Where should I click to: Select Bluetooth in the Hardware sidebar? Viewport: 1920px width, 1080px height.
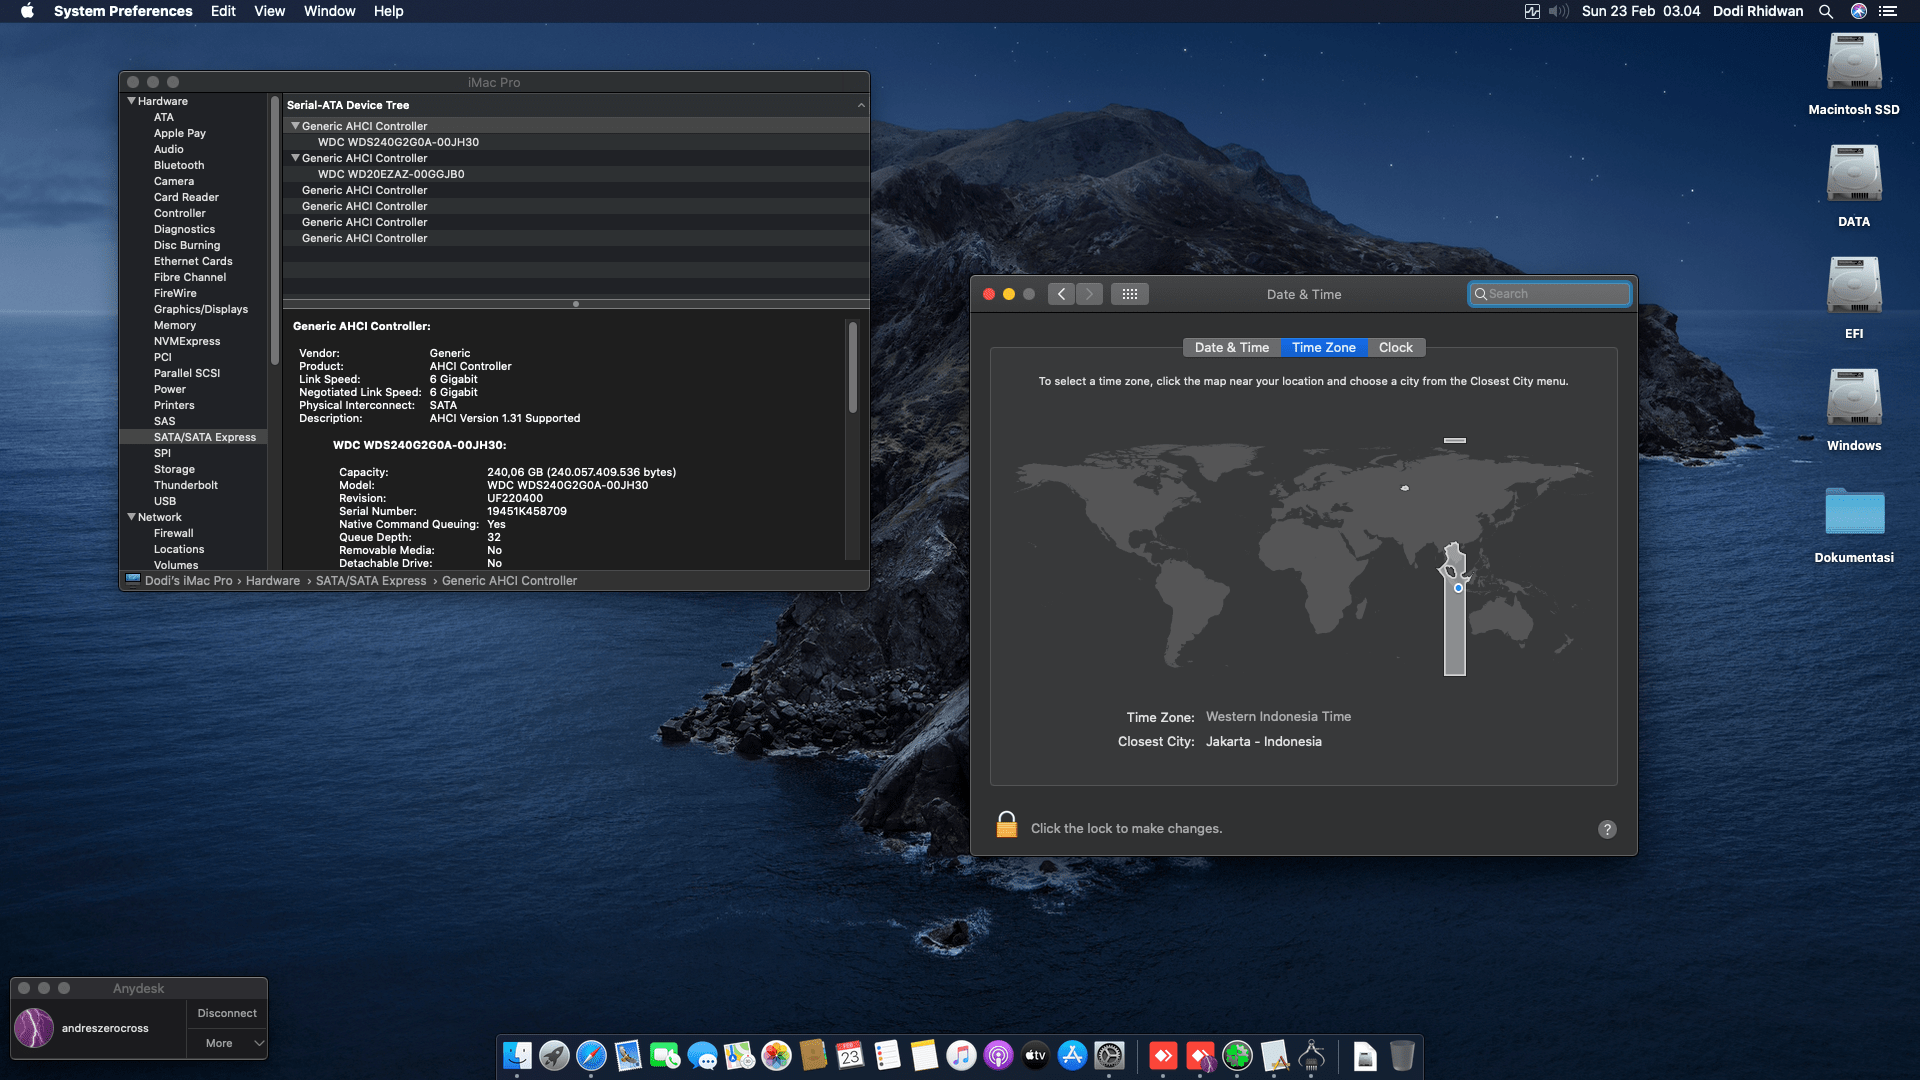(179, 165)
